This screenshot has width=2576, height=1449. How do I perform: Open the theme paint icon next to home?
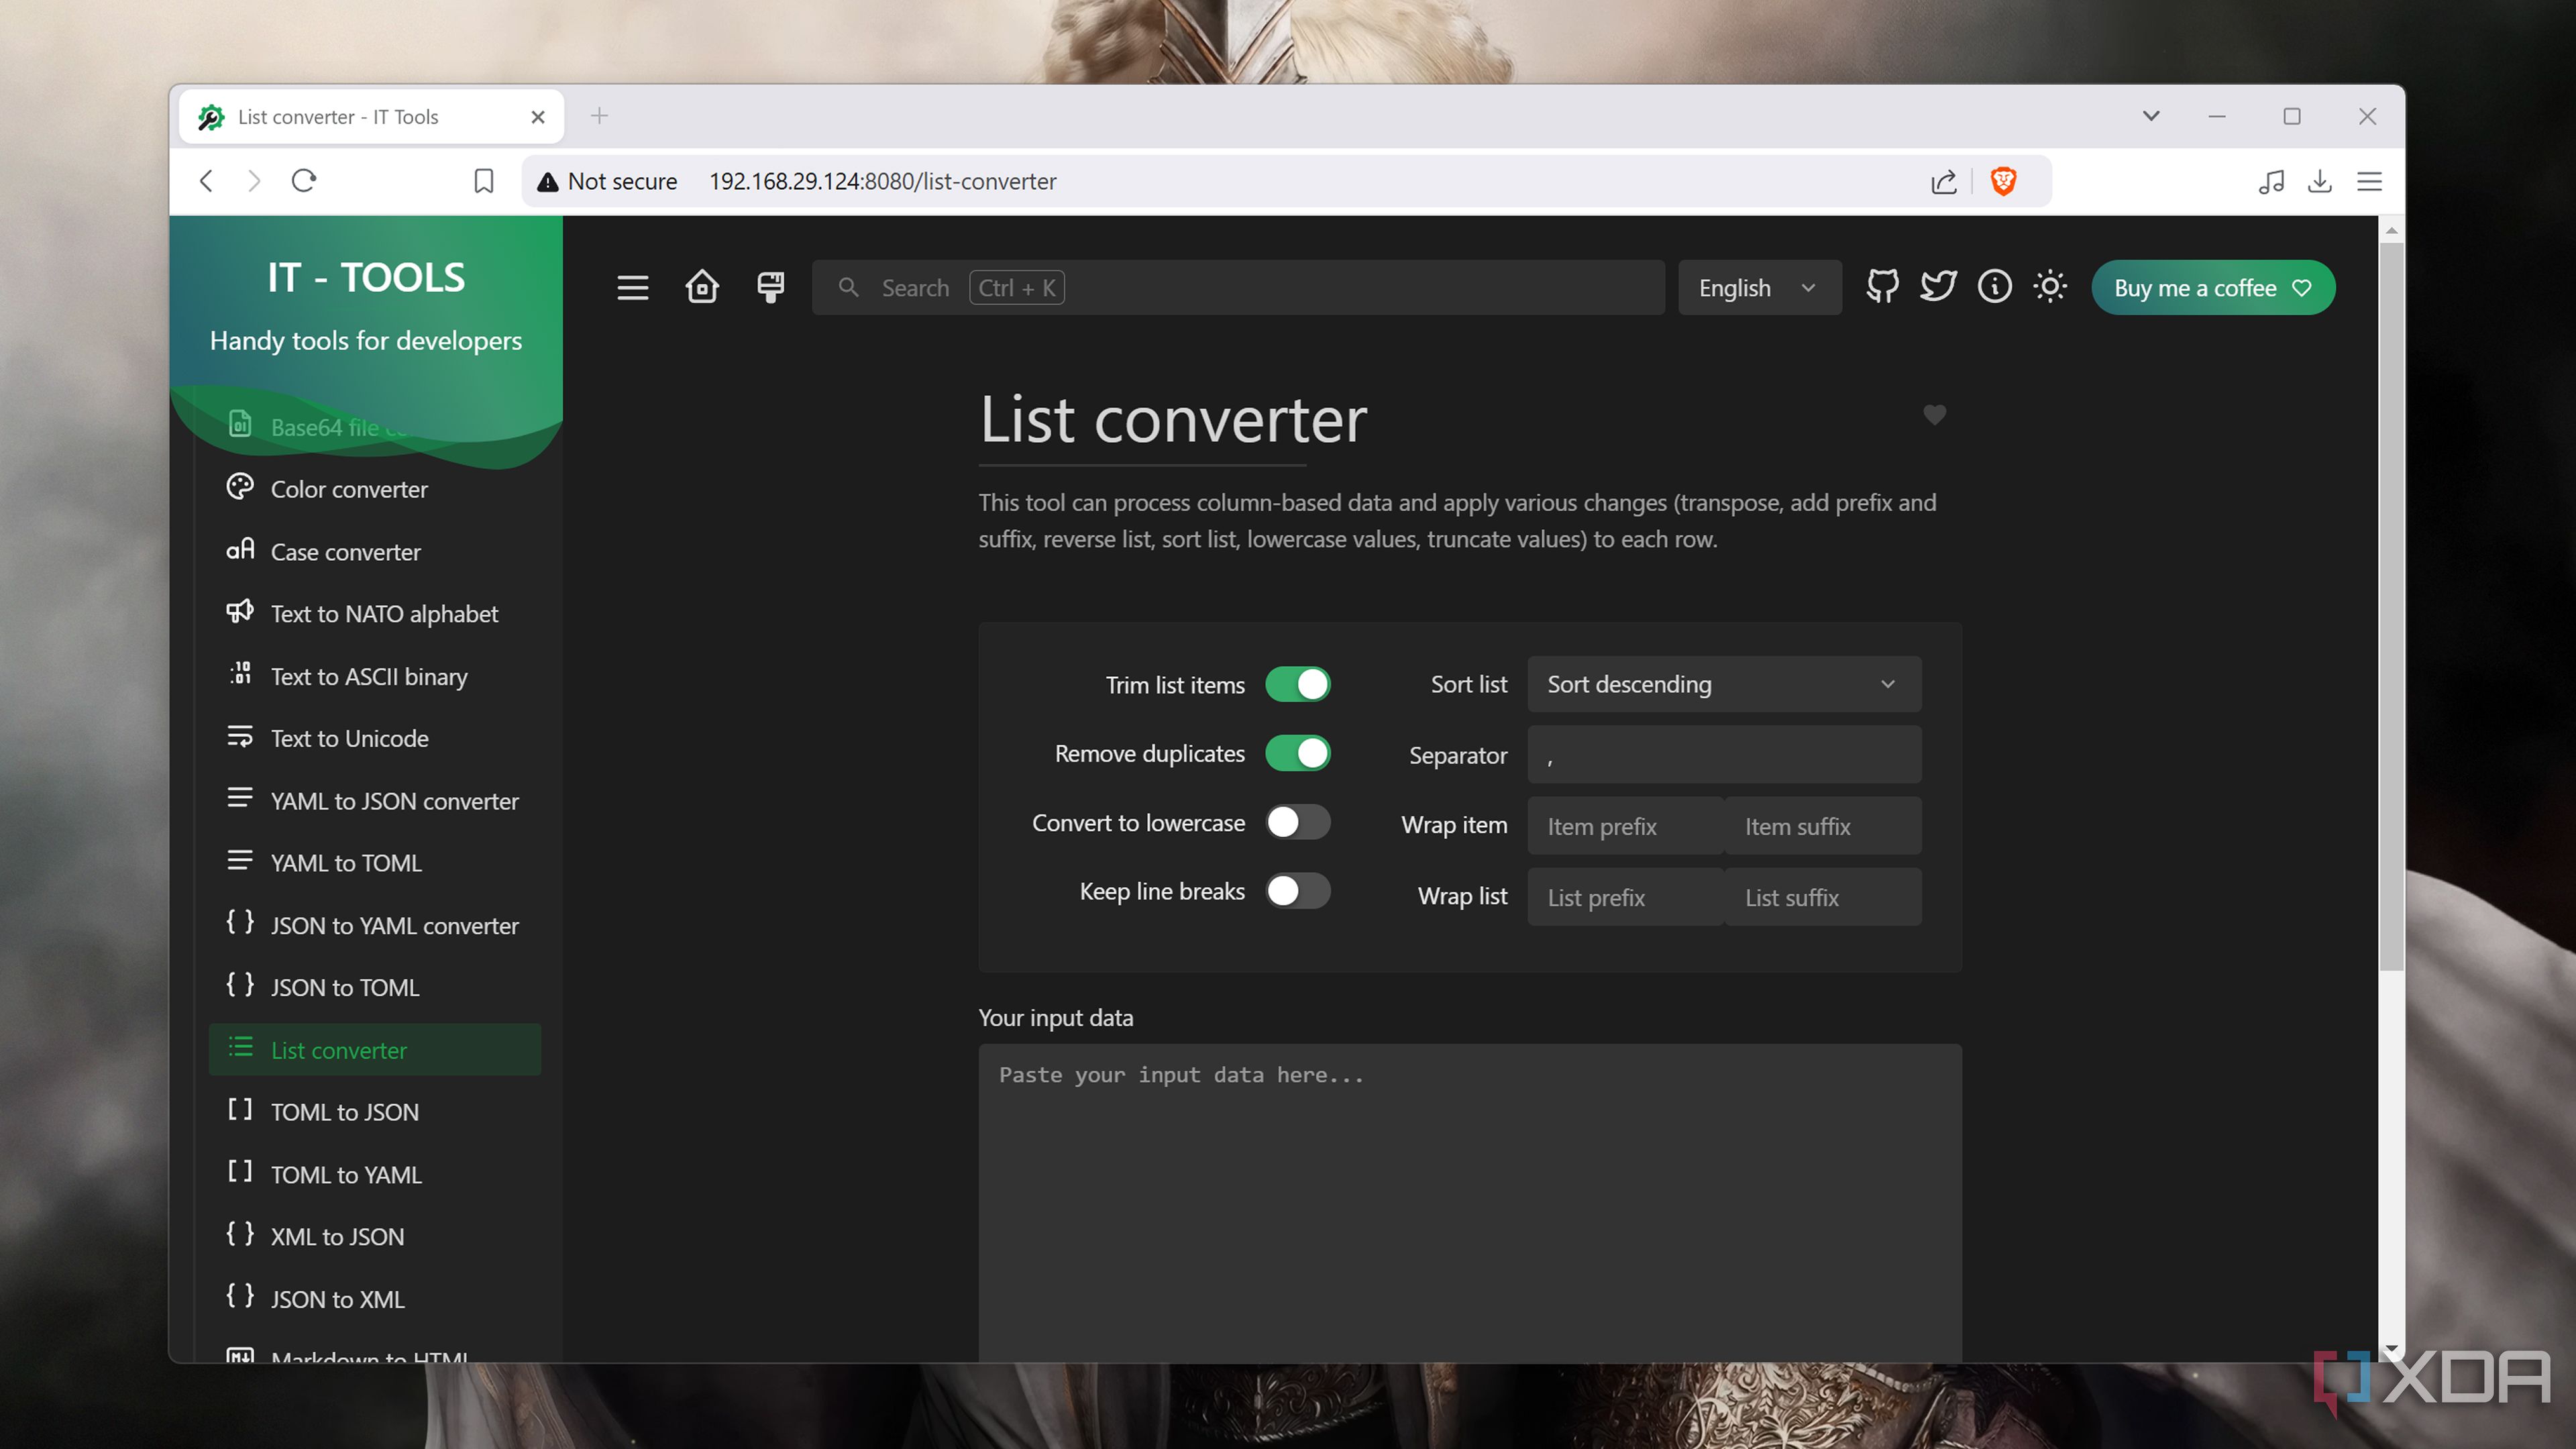tap(769, 287)
